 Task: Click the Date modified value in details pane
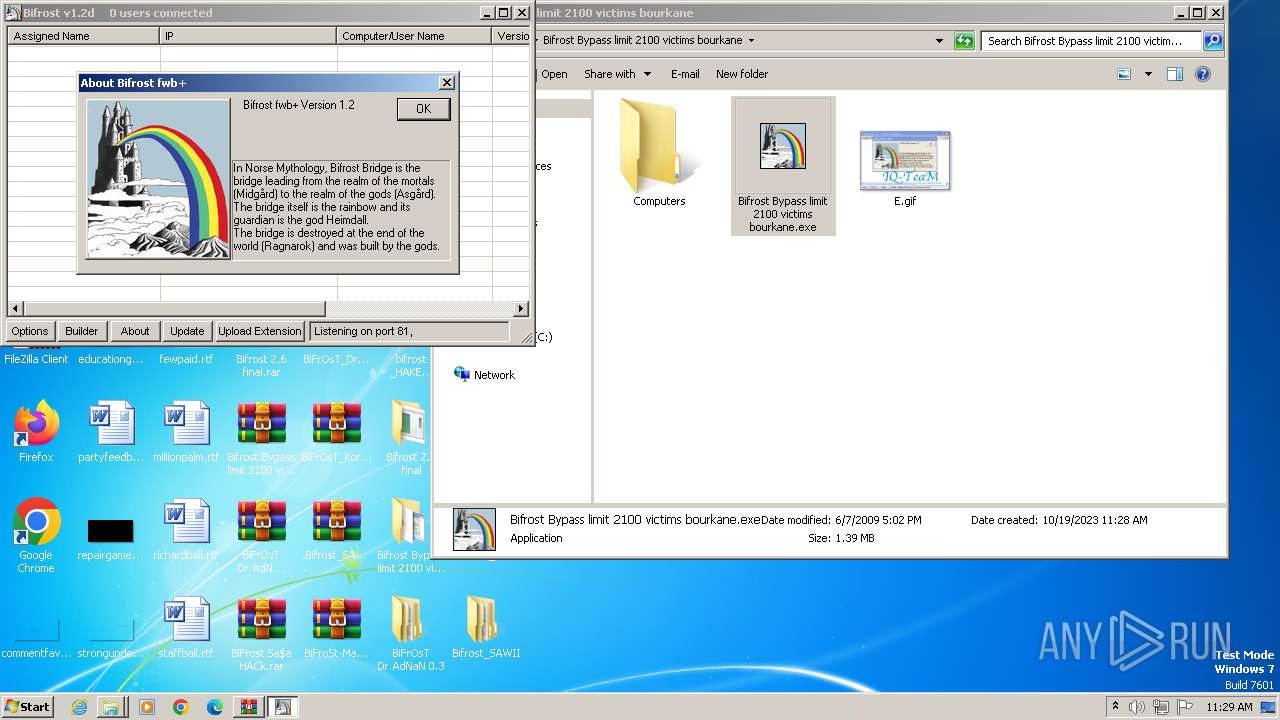point(878,520)
